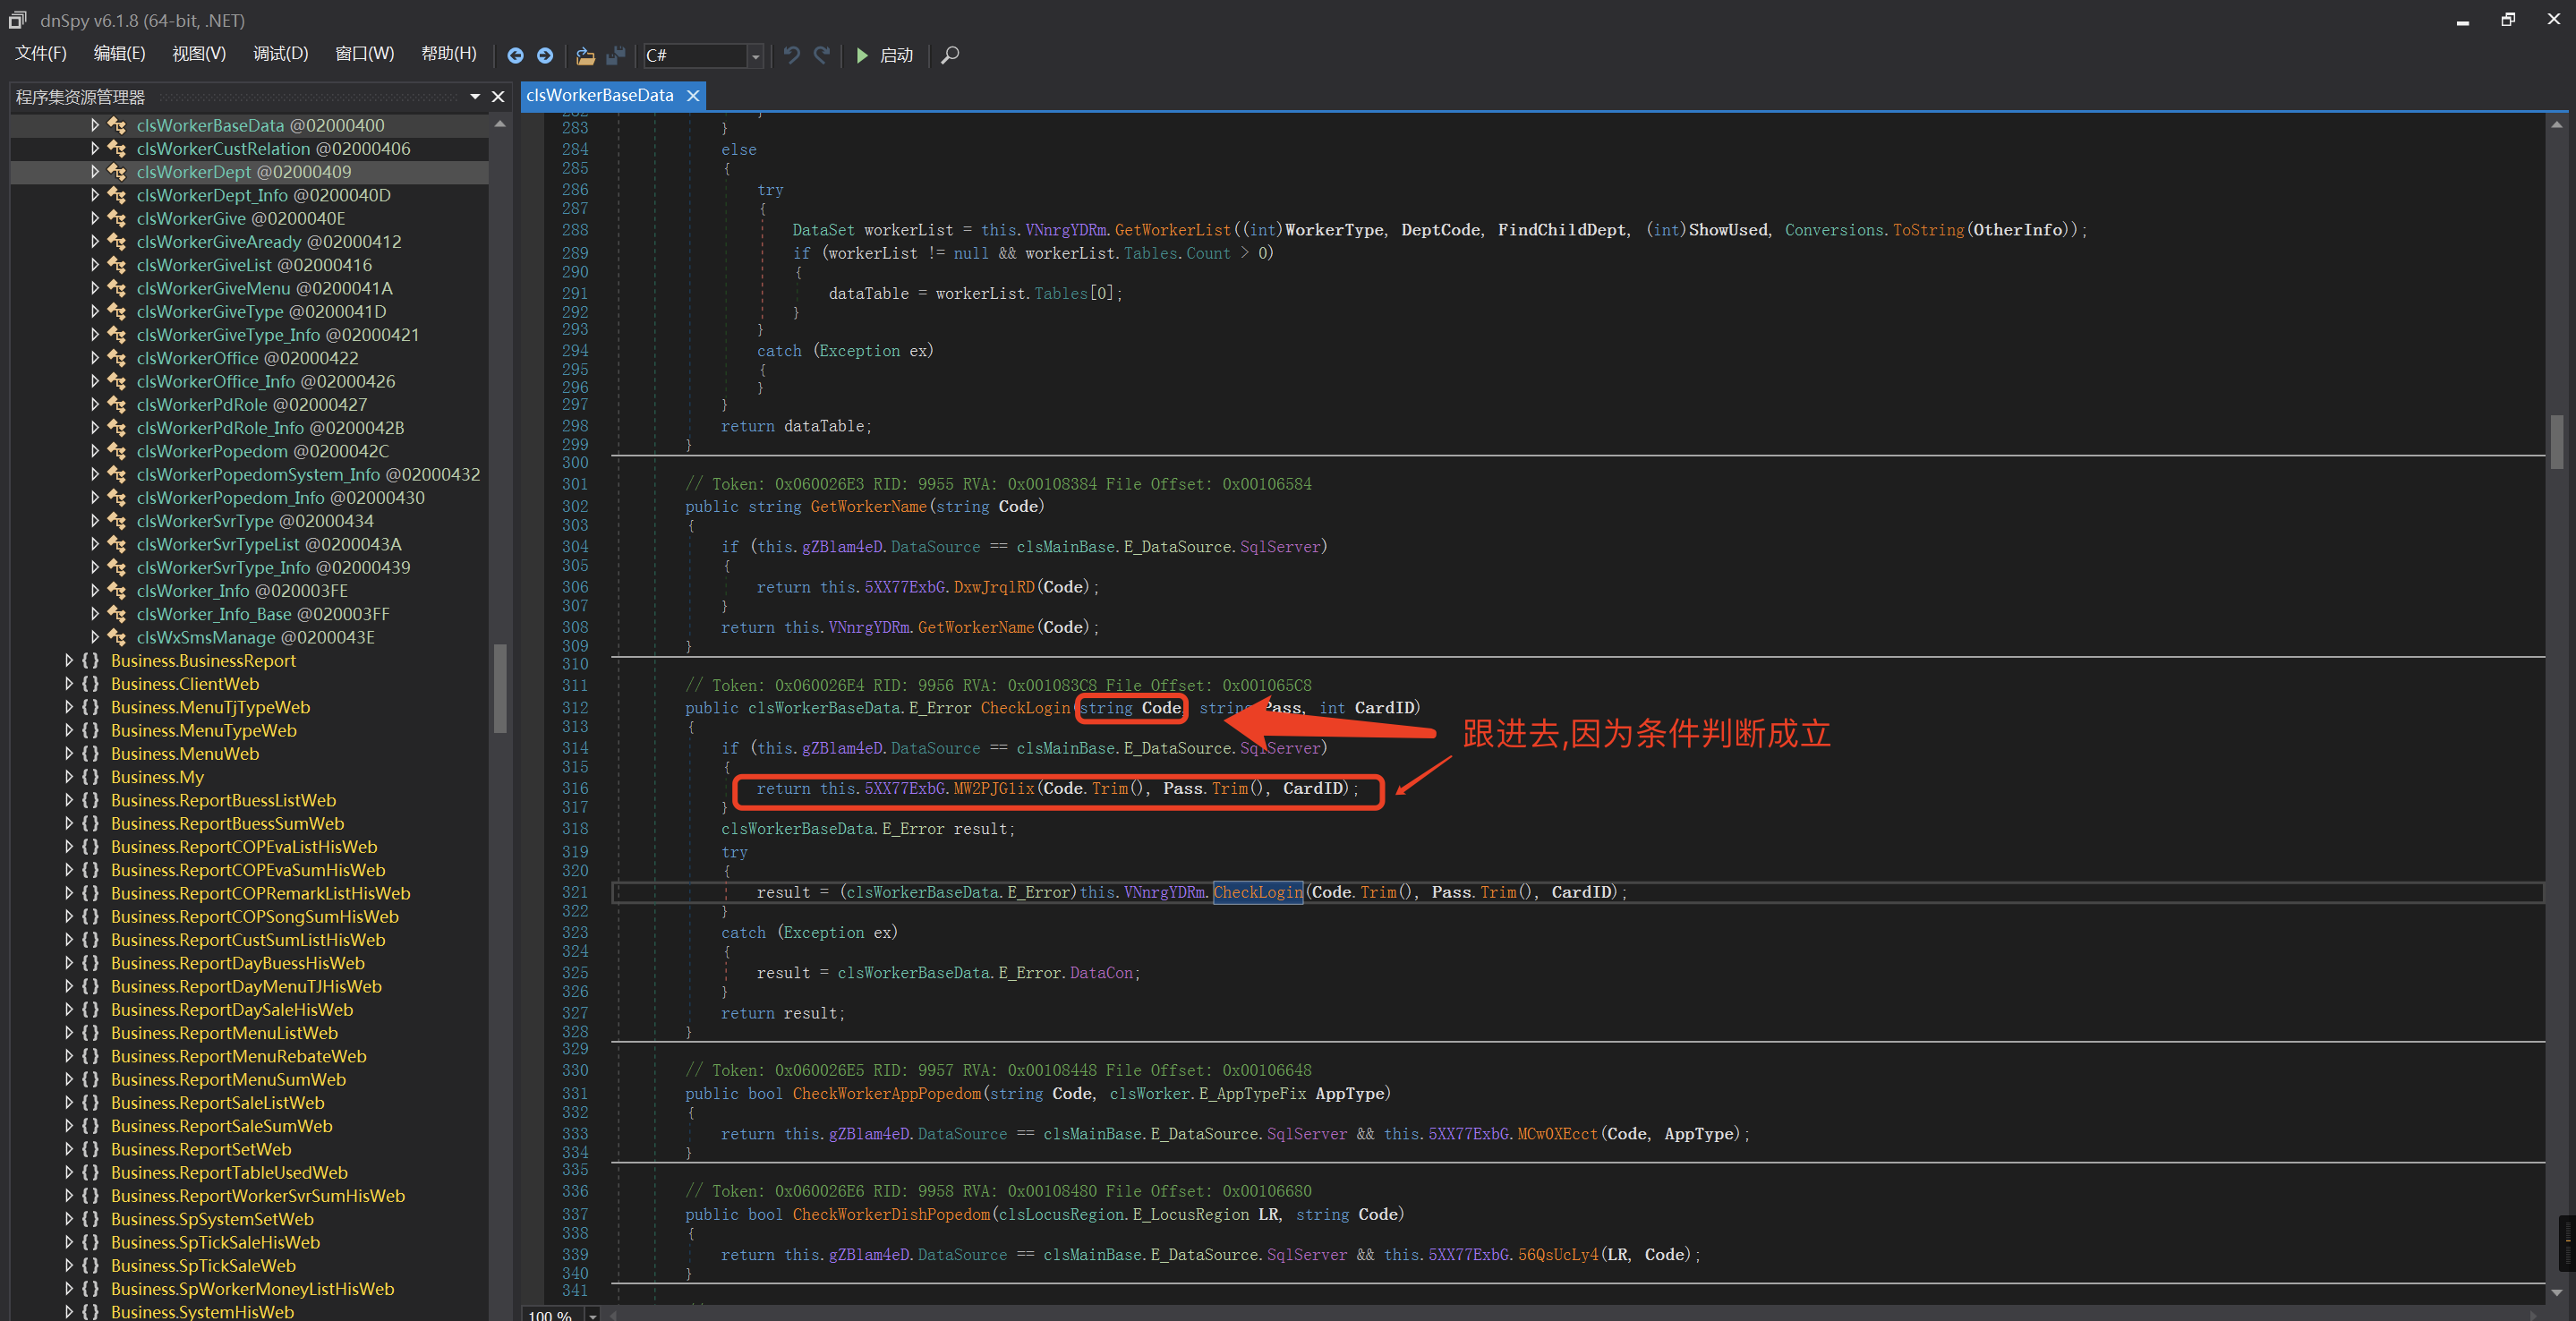The width and height of the screenshot is (2576, 1321).
Task: Close the clsWorkerBaseData tab
Action: tap(693, 96)
